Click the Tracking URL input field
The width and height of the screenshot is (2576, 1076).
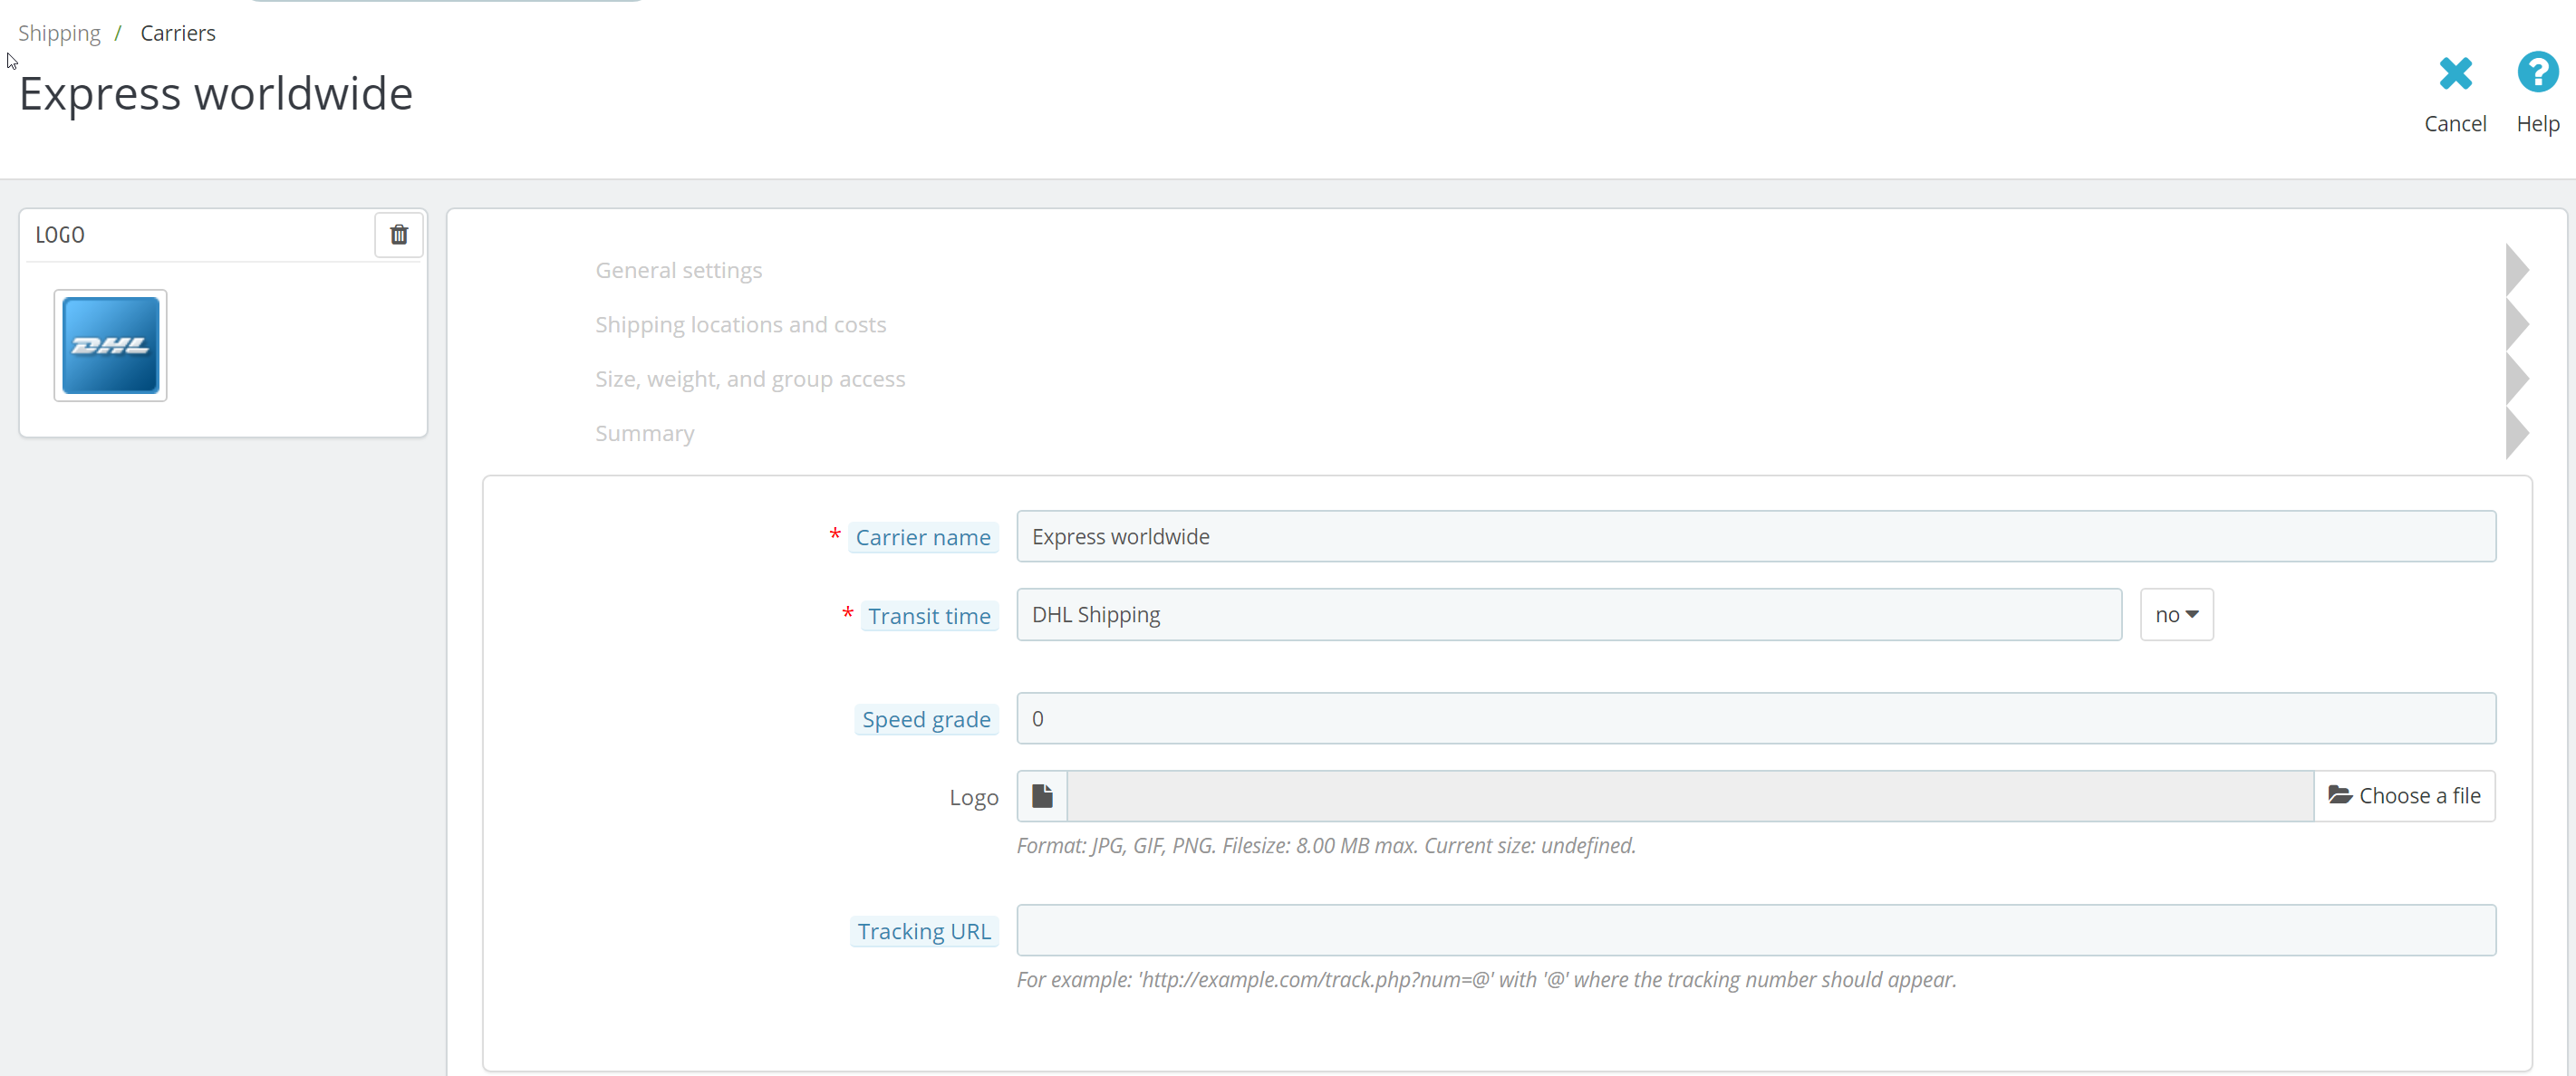[x=1755, y=931]
